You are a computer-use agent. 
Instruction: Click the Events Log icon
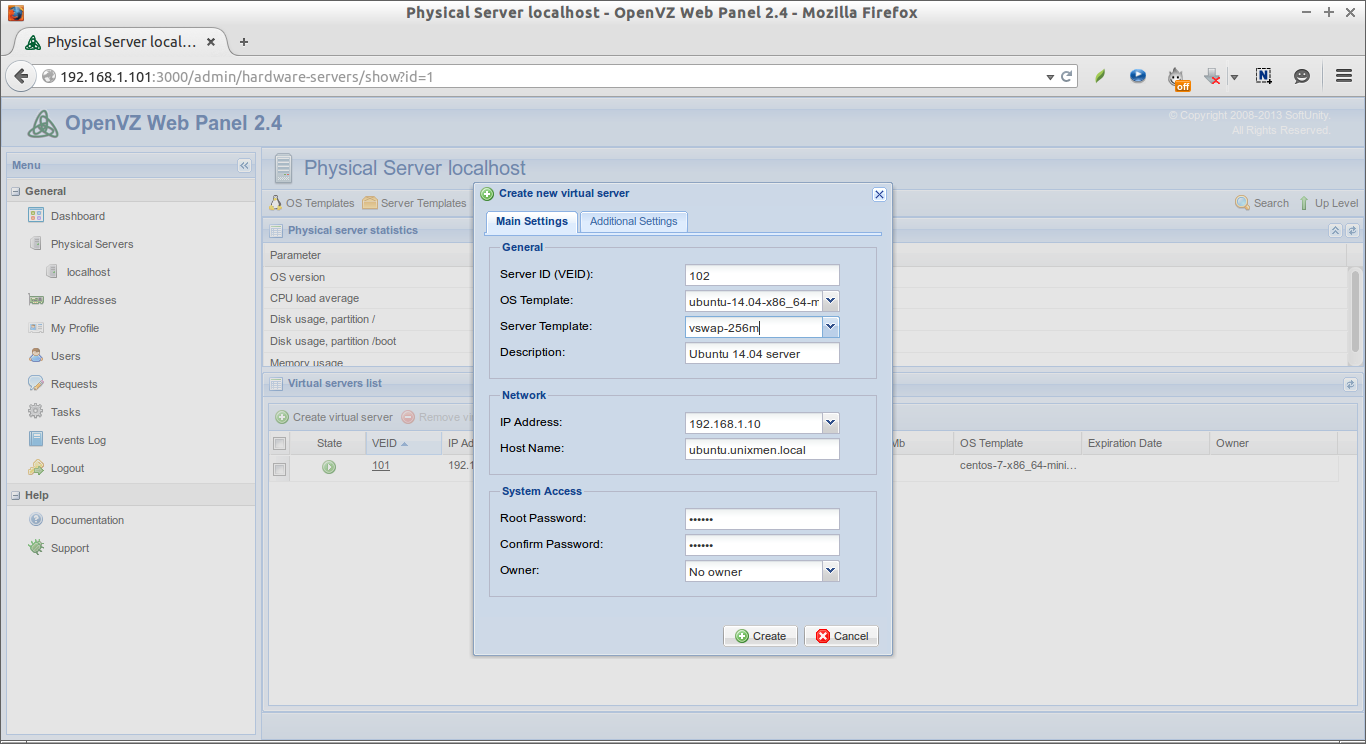36,440
